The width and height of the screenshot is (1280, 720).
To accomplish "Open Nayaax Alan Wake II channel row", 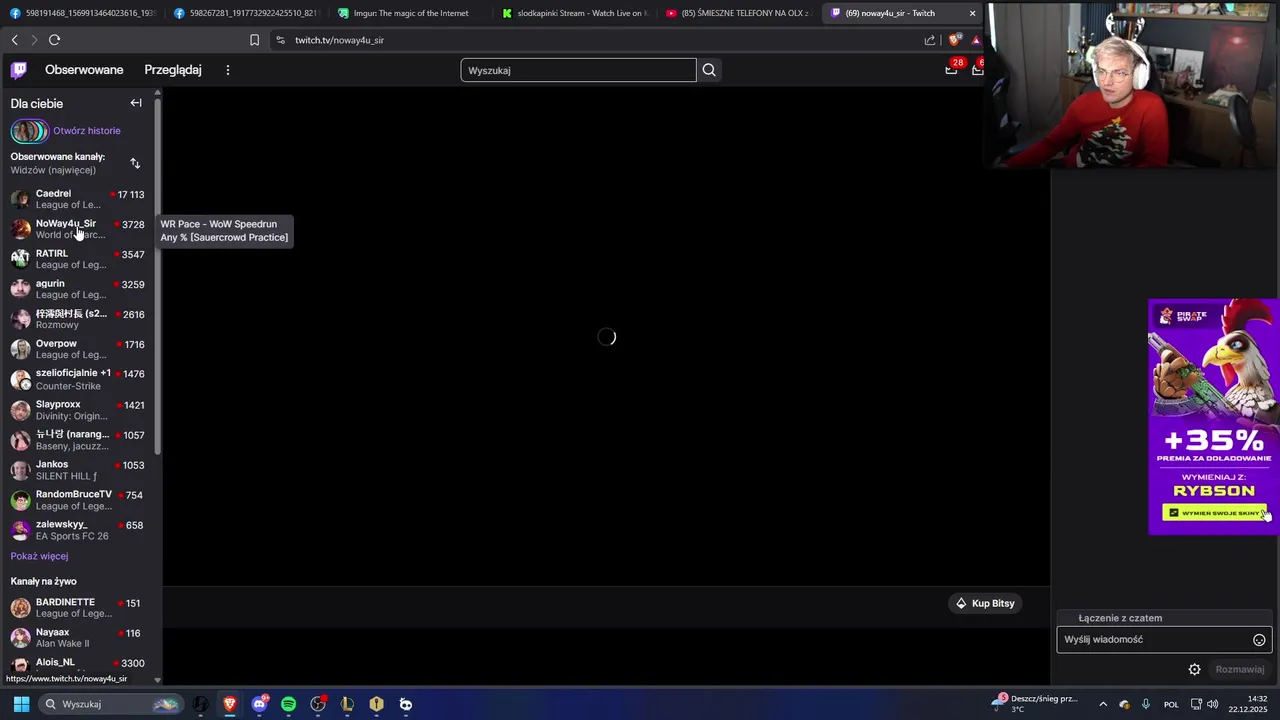I will tap(79, 638).
